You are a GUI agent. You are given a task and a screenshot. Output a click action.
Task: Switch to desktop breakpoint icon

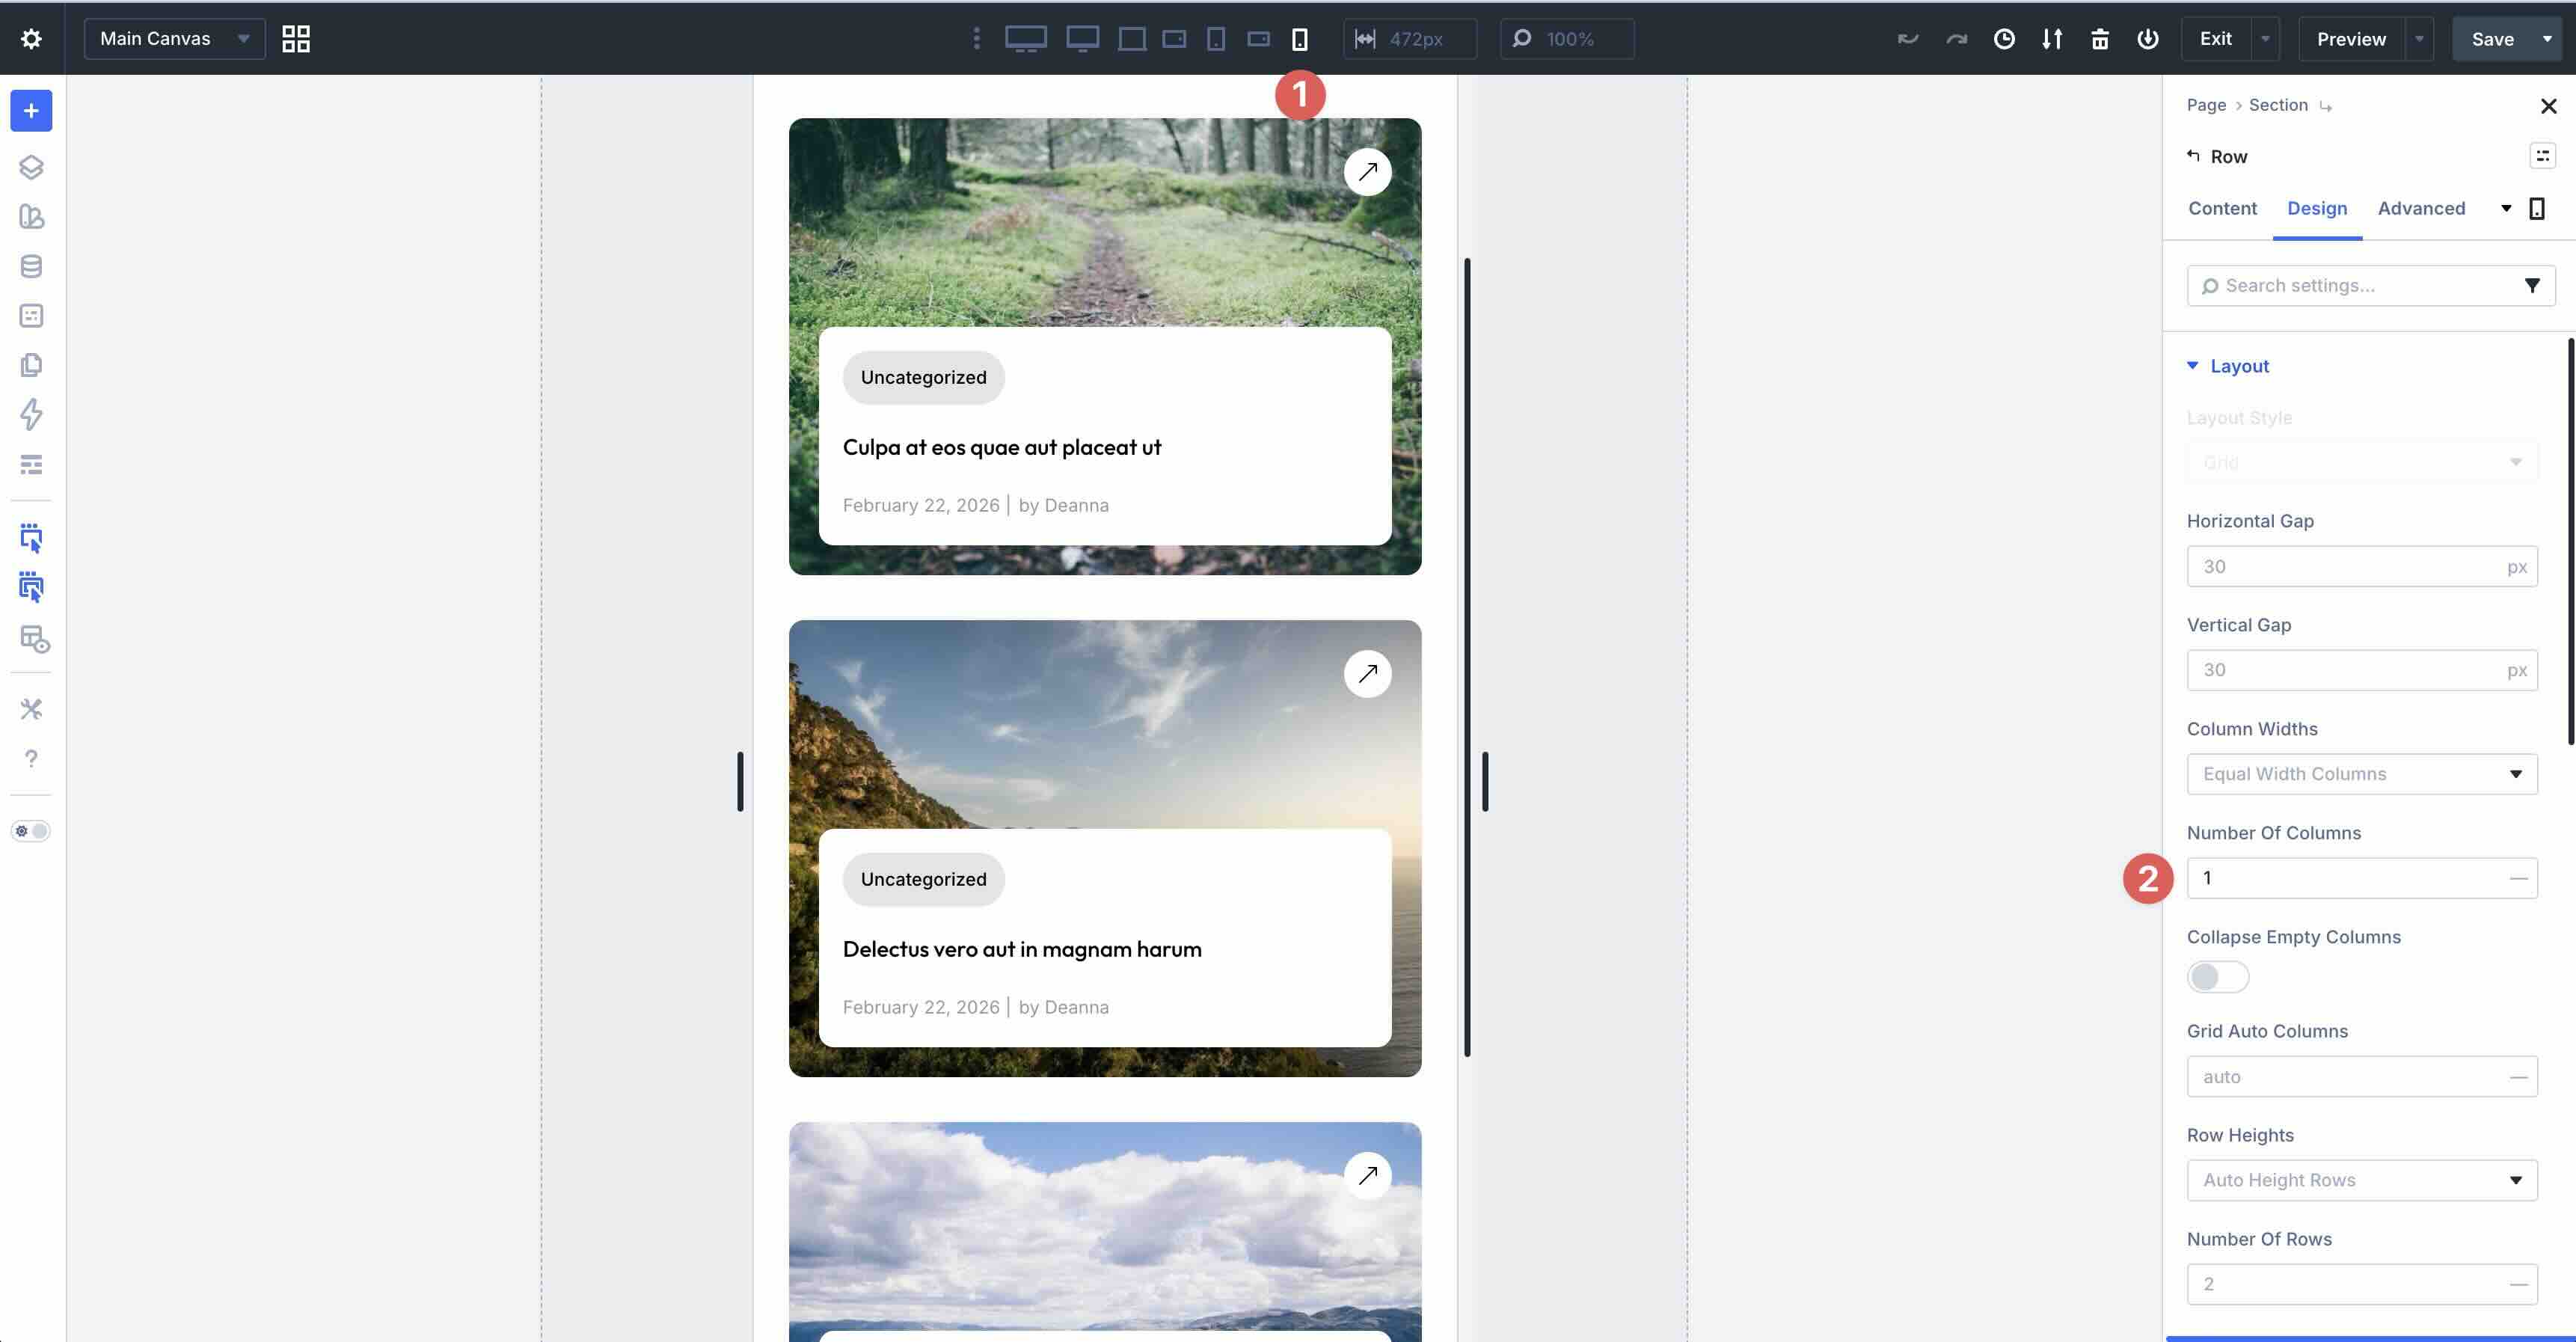[1026, 39]
